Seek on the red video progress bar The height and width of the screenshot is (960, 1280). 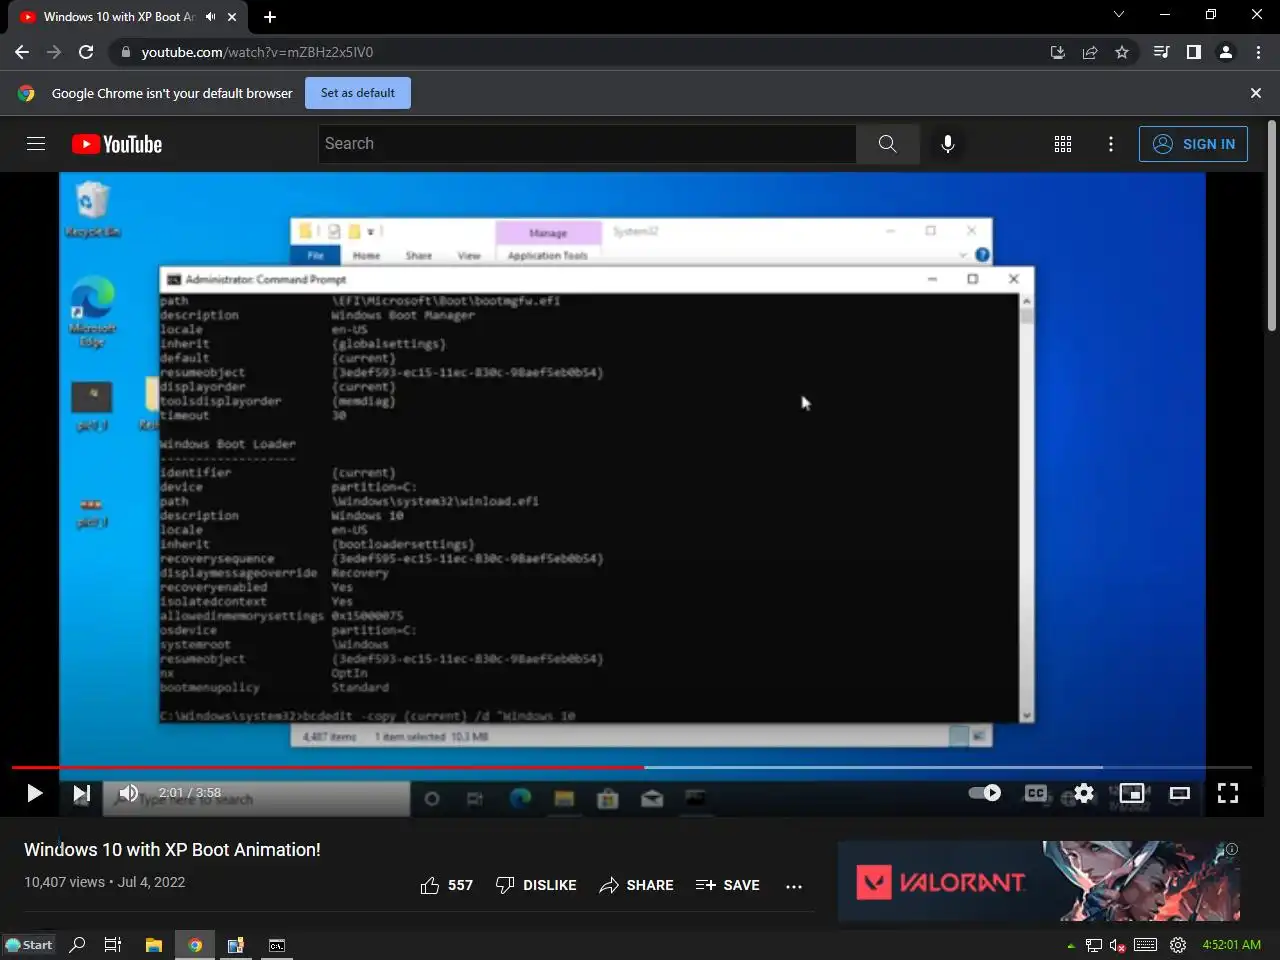pos(328,767)
